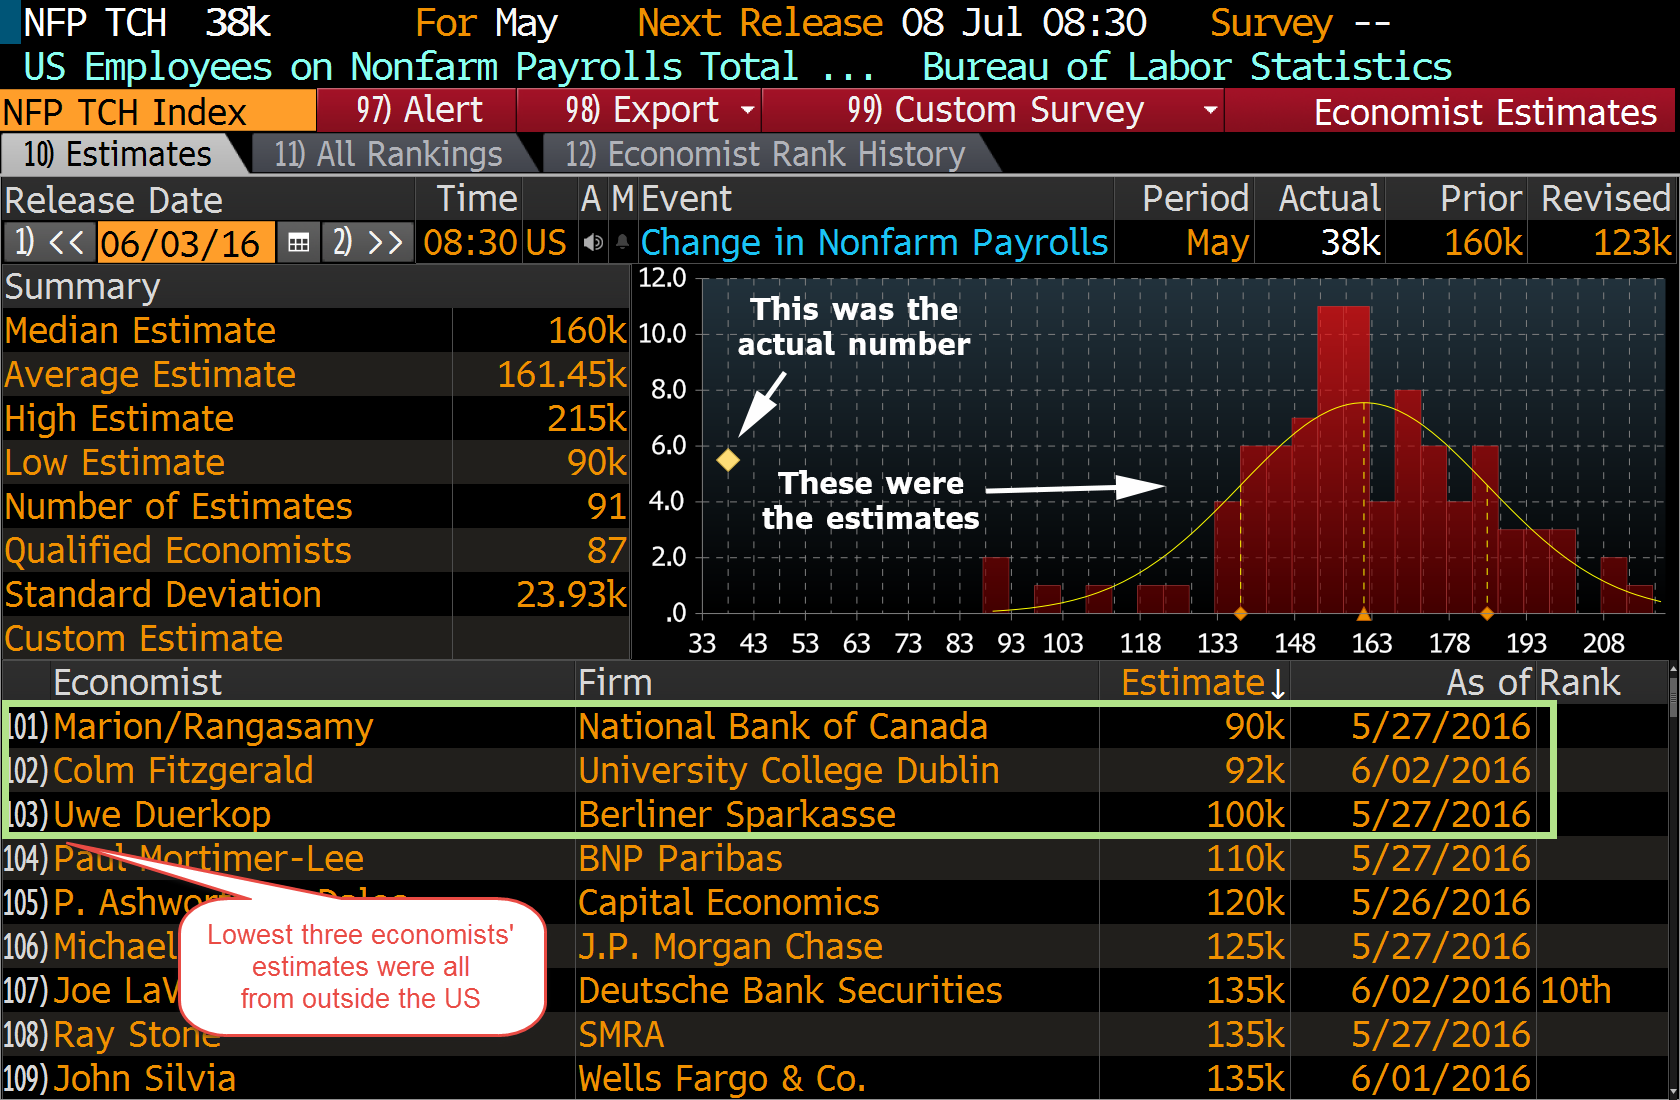Click the Median Estimate label
Viewport: 1680px width, 1100px height.
pos(140,331)
